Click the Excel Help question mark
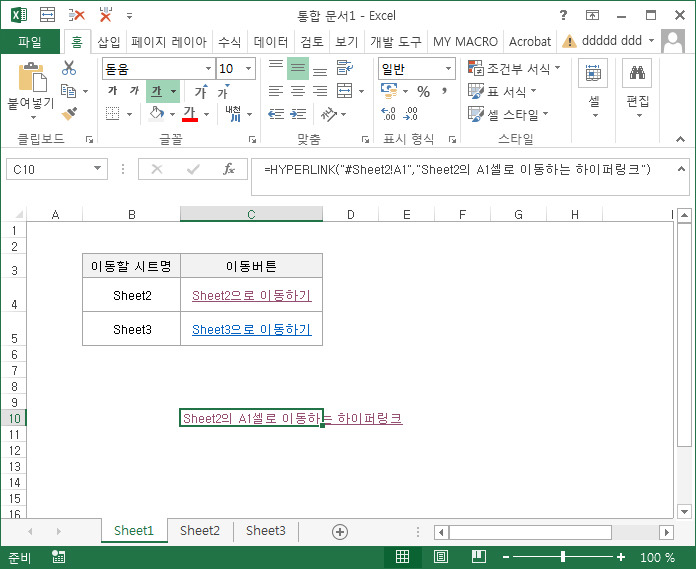Viewport: 696px width, 569px height. tap(563, 16)
